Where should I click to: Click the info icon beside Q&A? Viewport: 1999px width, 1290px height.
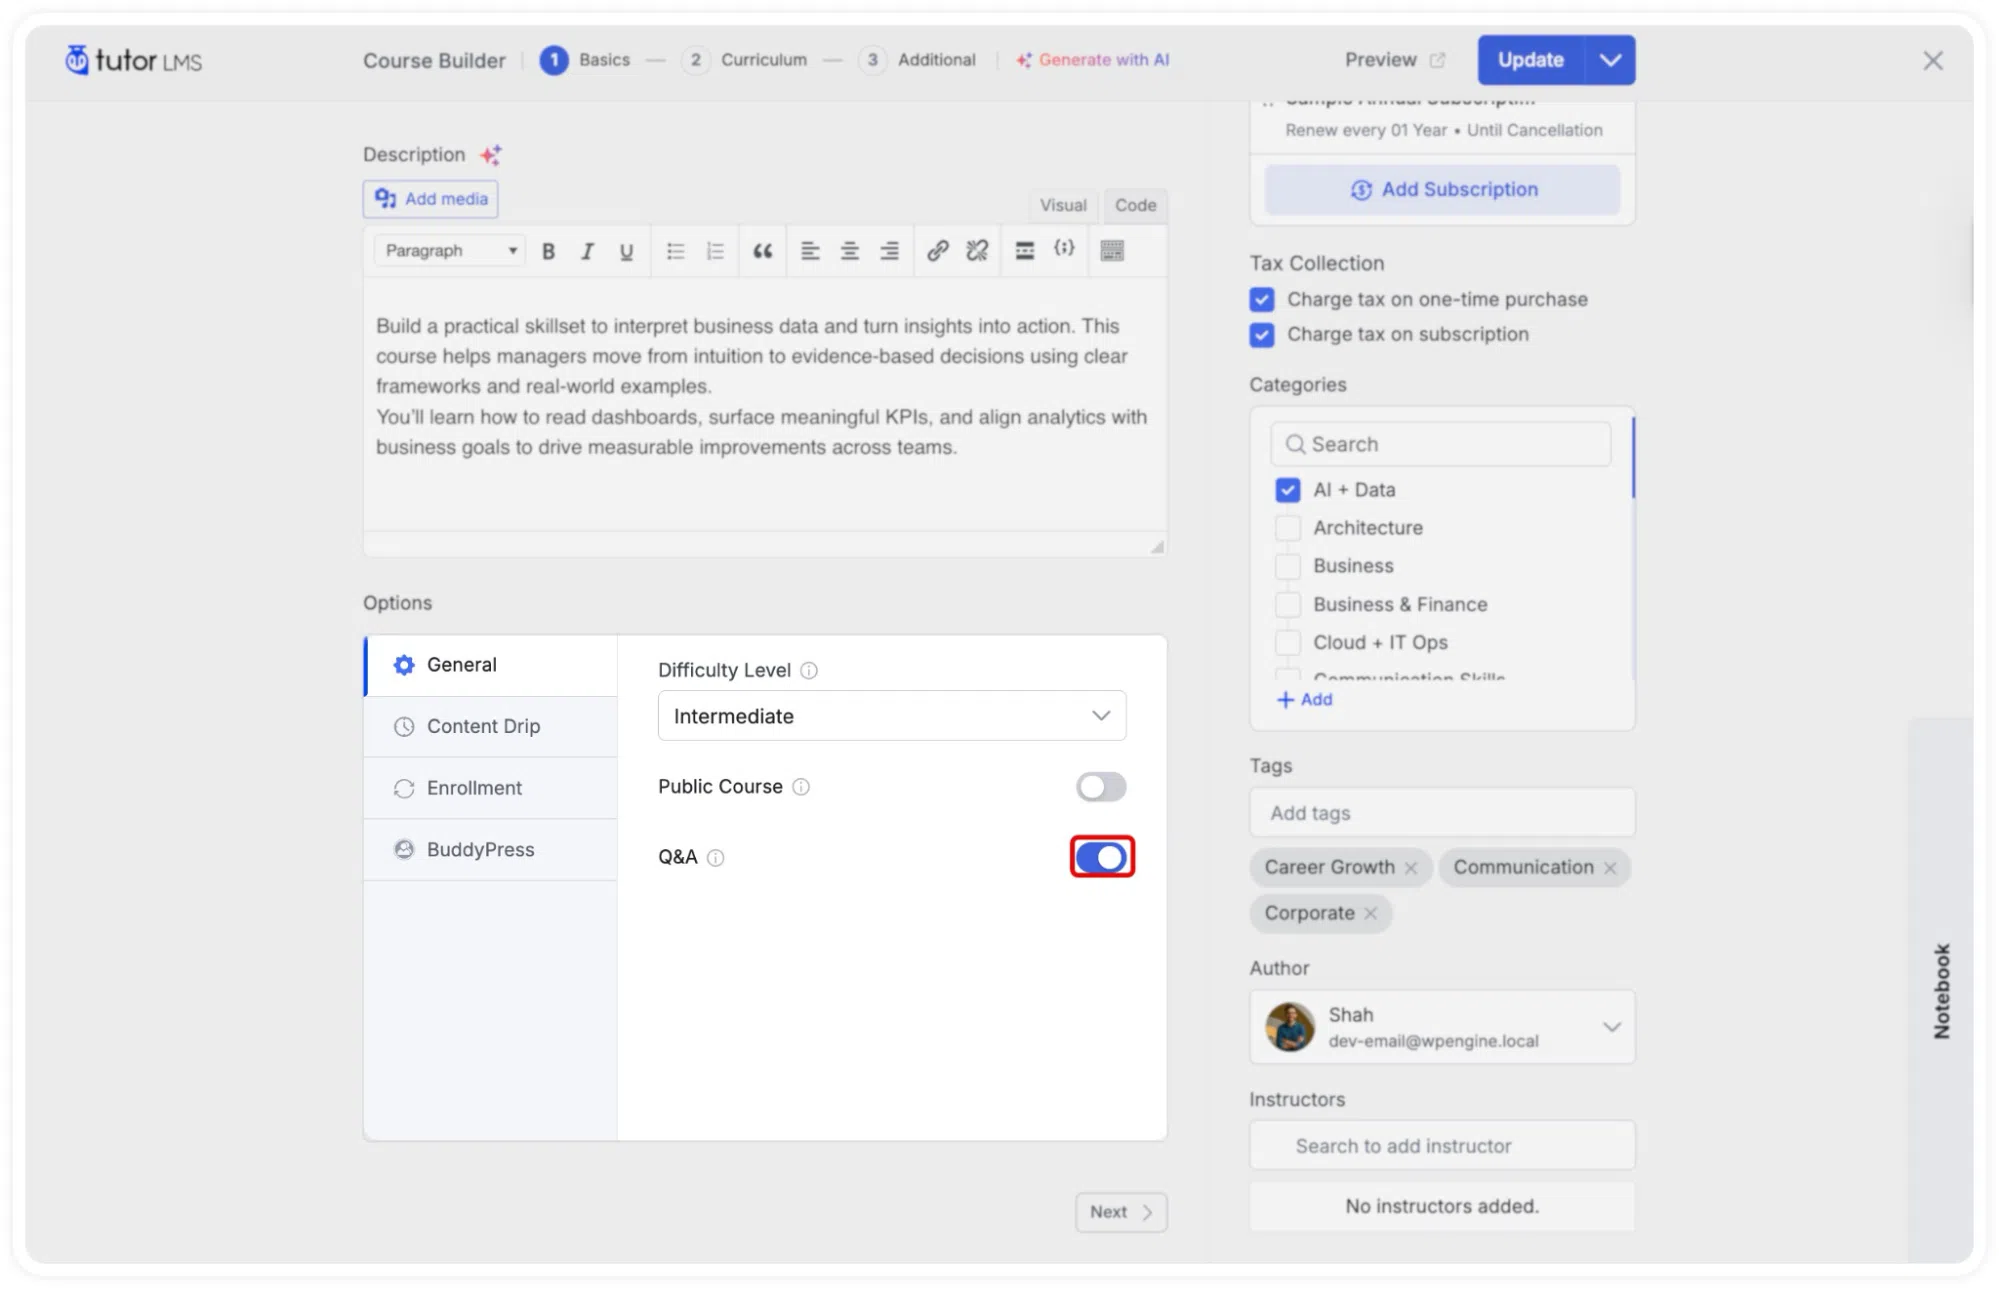point(715,858)
